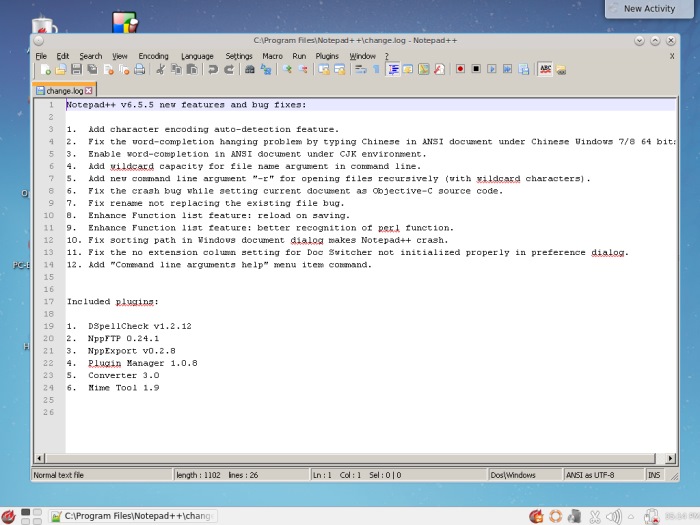
Task: Open the Encoding menu
Action: 153,56
